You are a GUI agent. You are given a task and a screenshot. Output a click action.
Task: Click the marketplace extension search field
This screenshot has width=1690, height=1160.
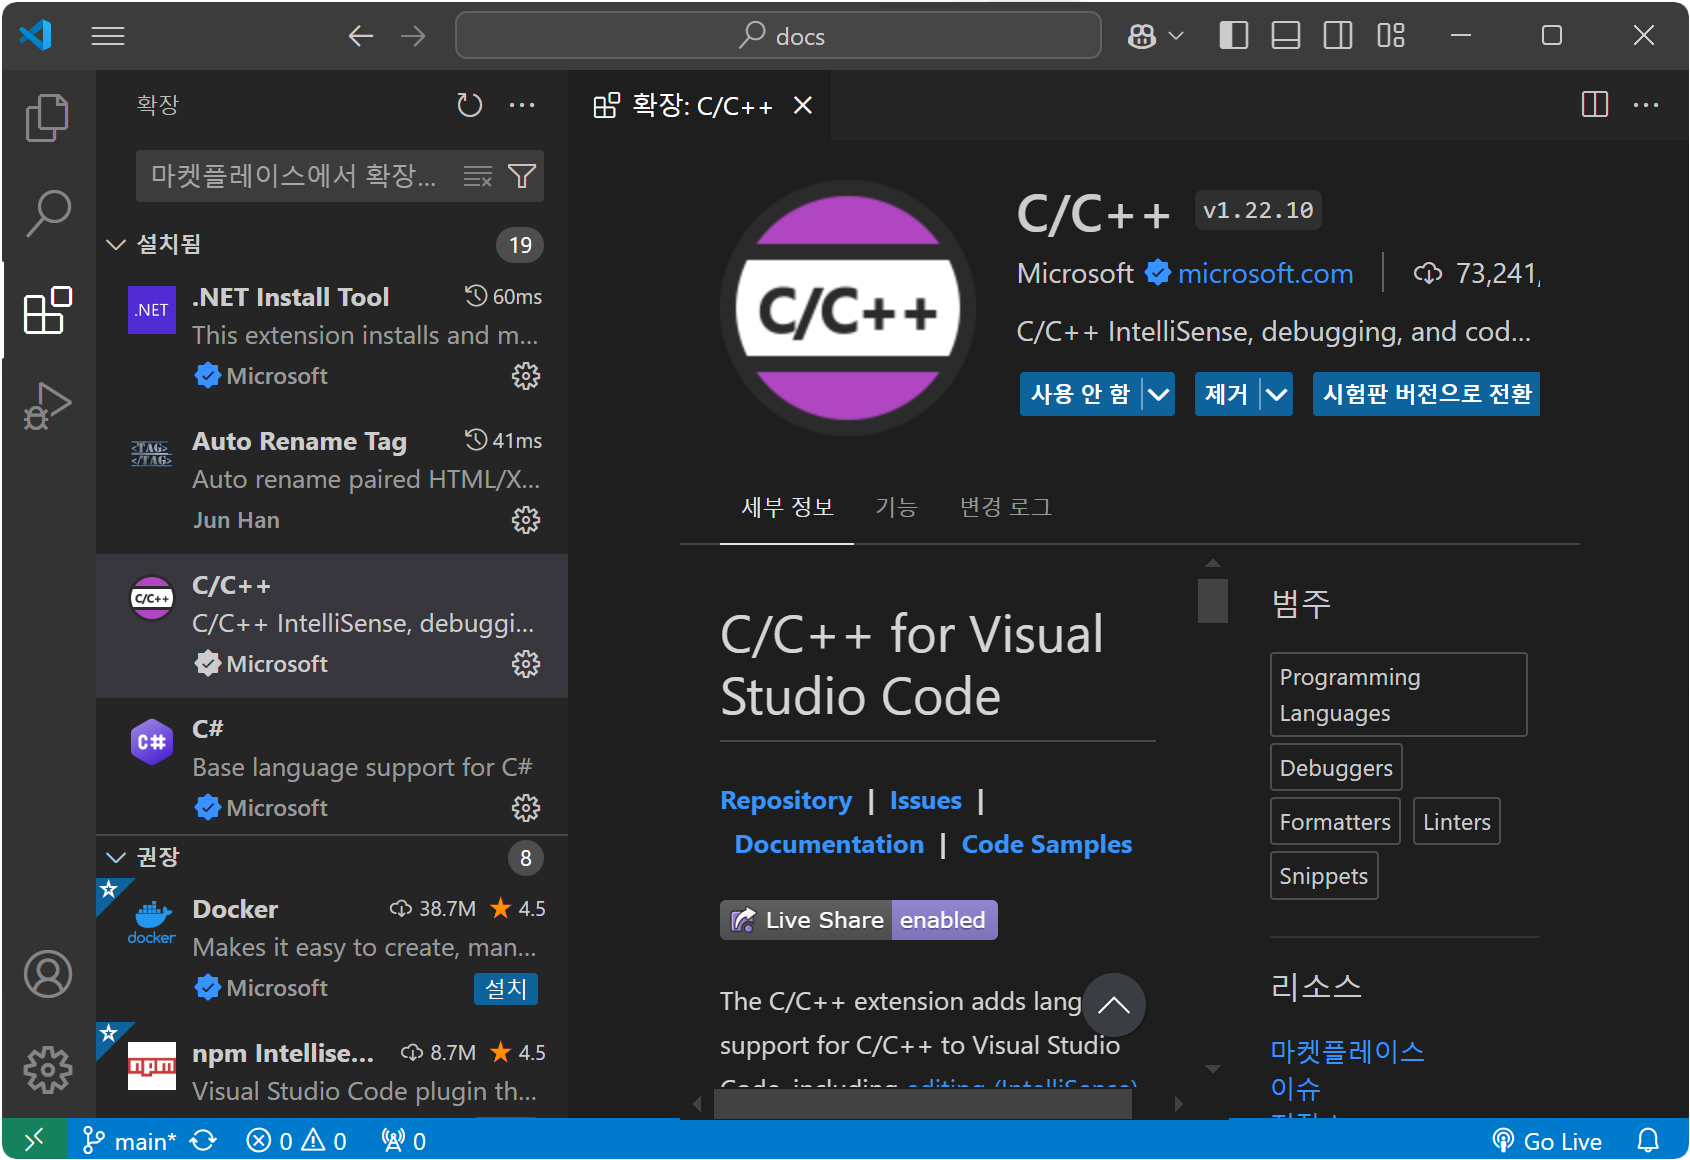(295, 177)
